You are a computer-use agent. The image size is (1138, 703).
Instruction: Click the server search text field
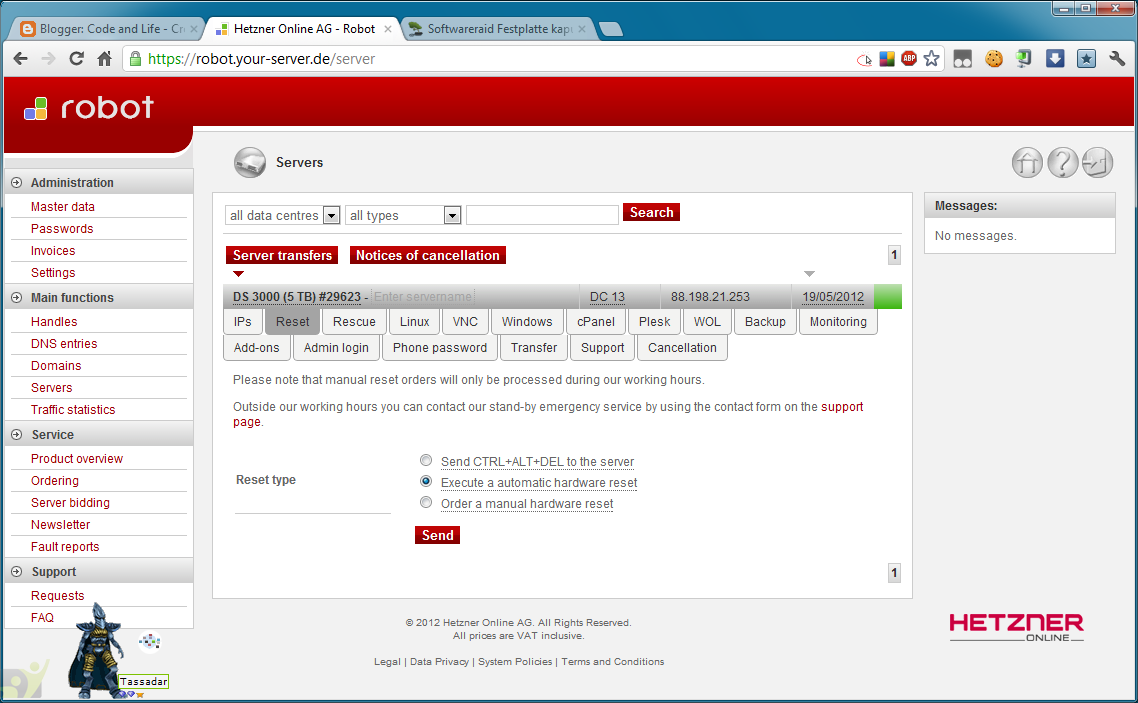pyautogui.click(x=542, y=215)
